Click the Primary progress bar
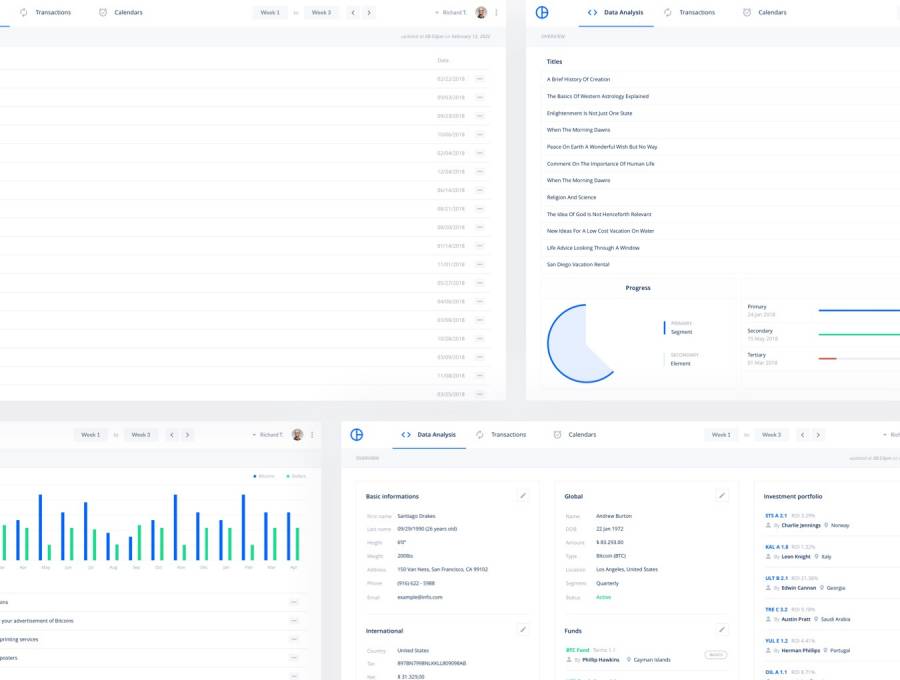 (x=858, y=310)
